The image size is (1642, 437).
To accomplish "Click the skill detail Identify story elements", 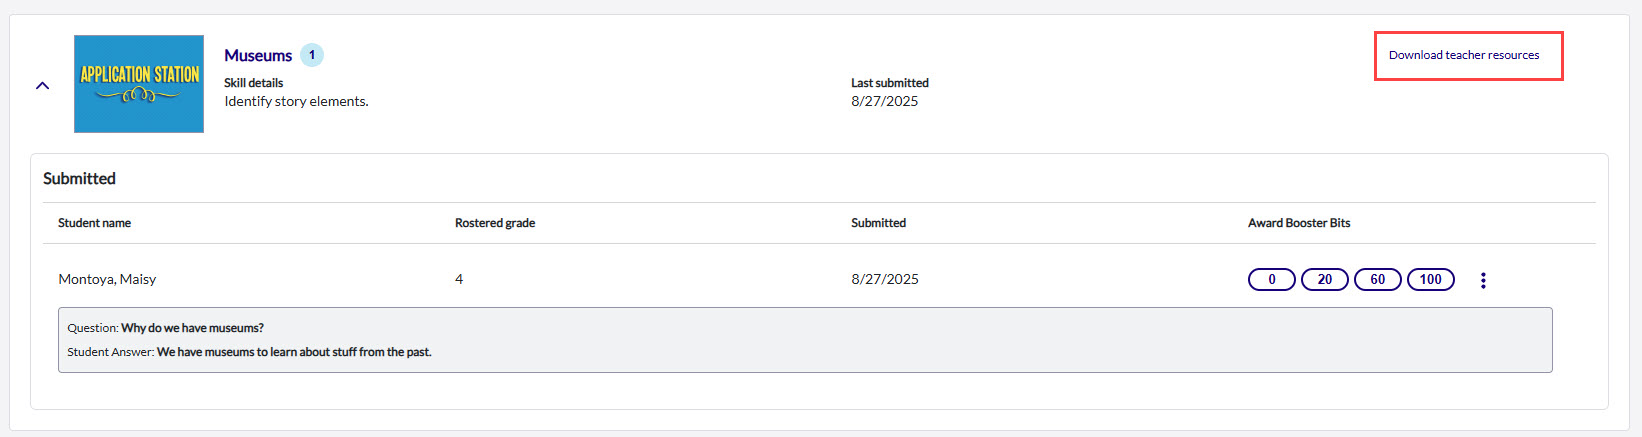I will [x=296, y=101].
